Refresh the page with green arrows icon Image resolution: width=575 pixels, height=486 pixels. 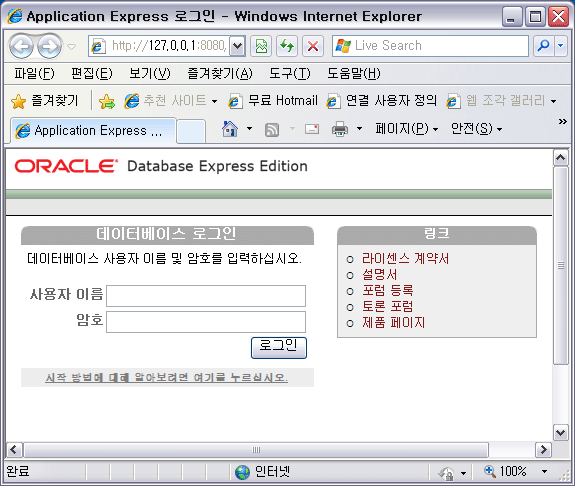pos(287,46)
